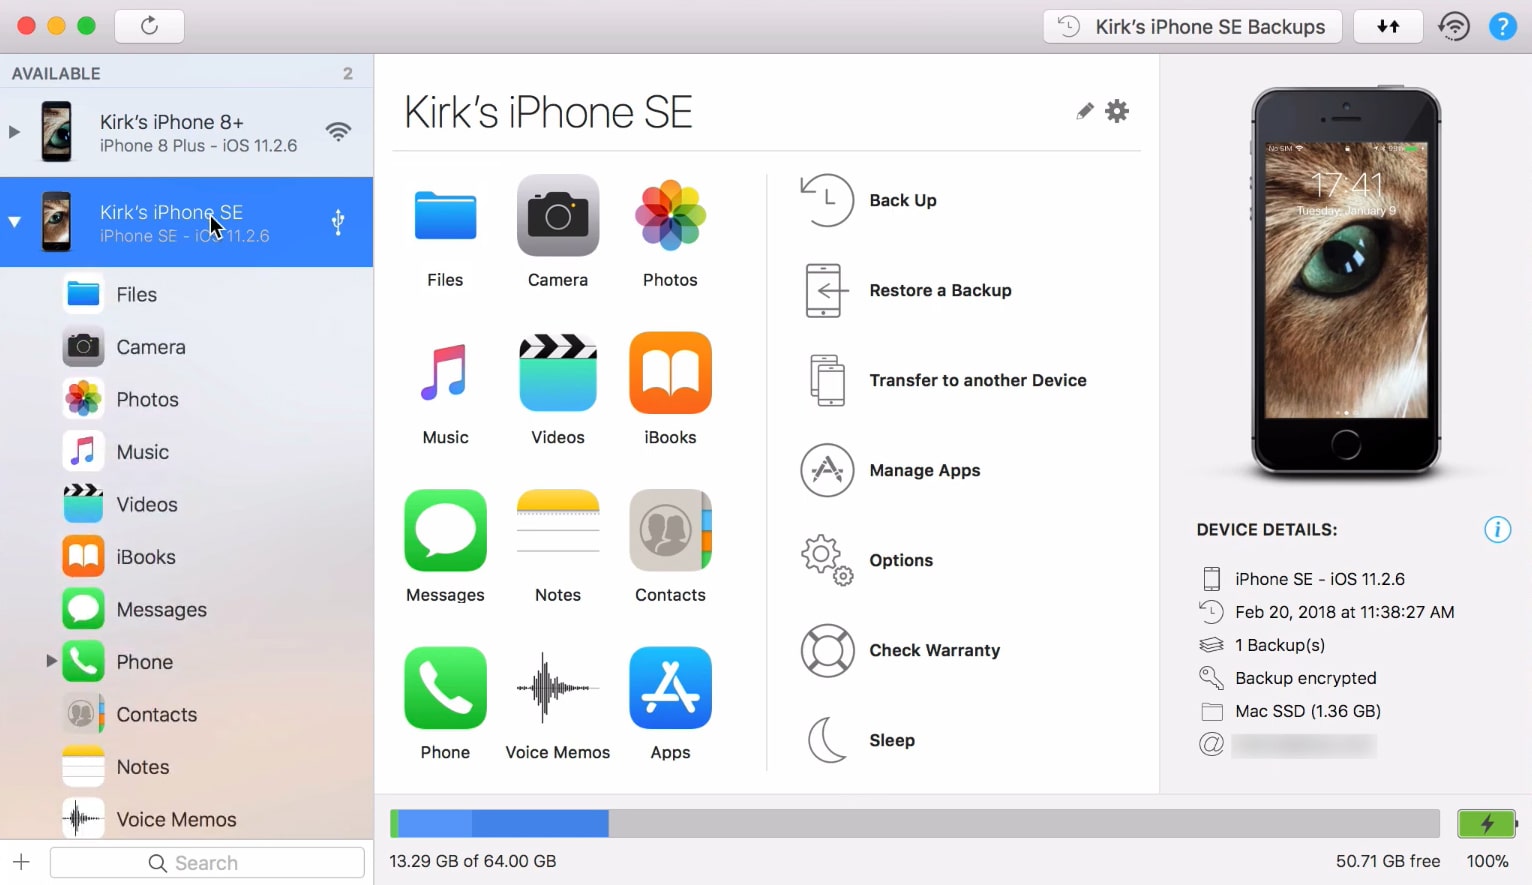1532x885 pixels.
Task: Open the Photos icon in the main grid
Action: 670,216
